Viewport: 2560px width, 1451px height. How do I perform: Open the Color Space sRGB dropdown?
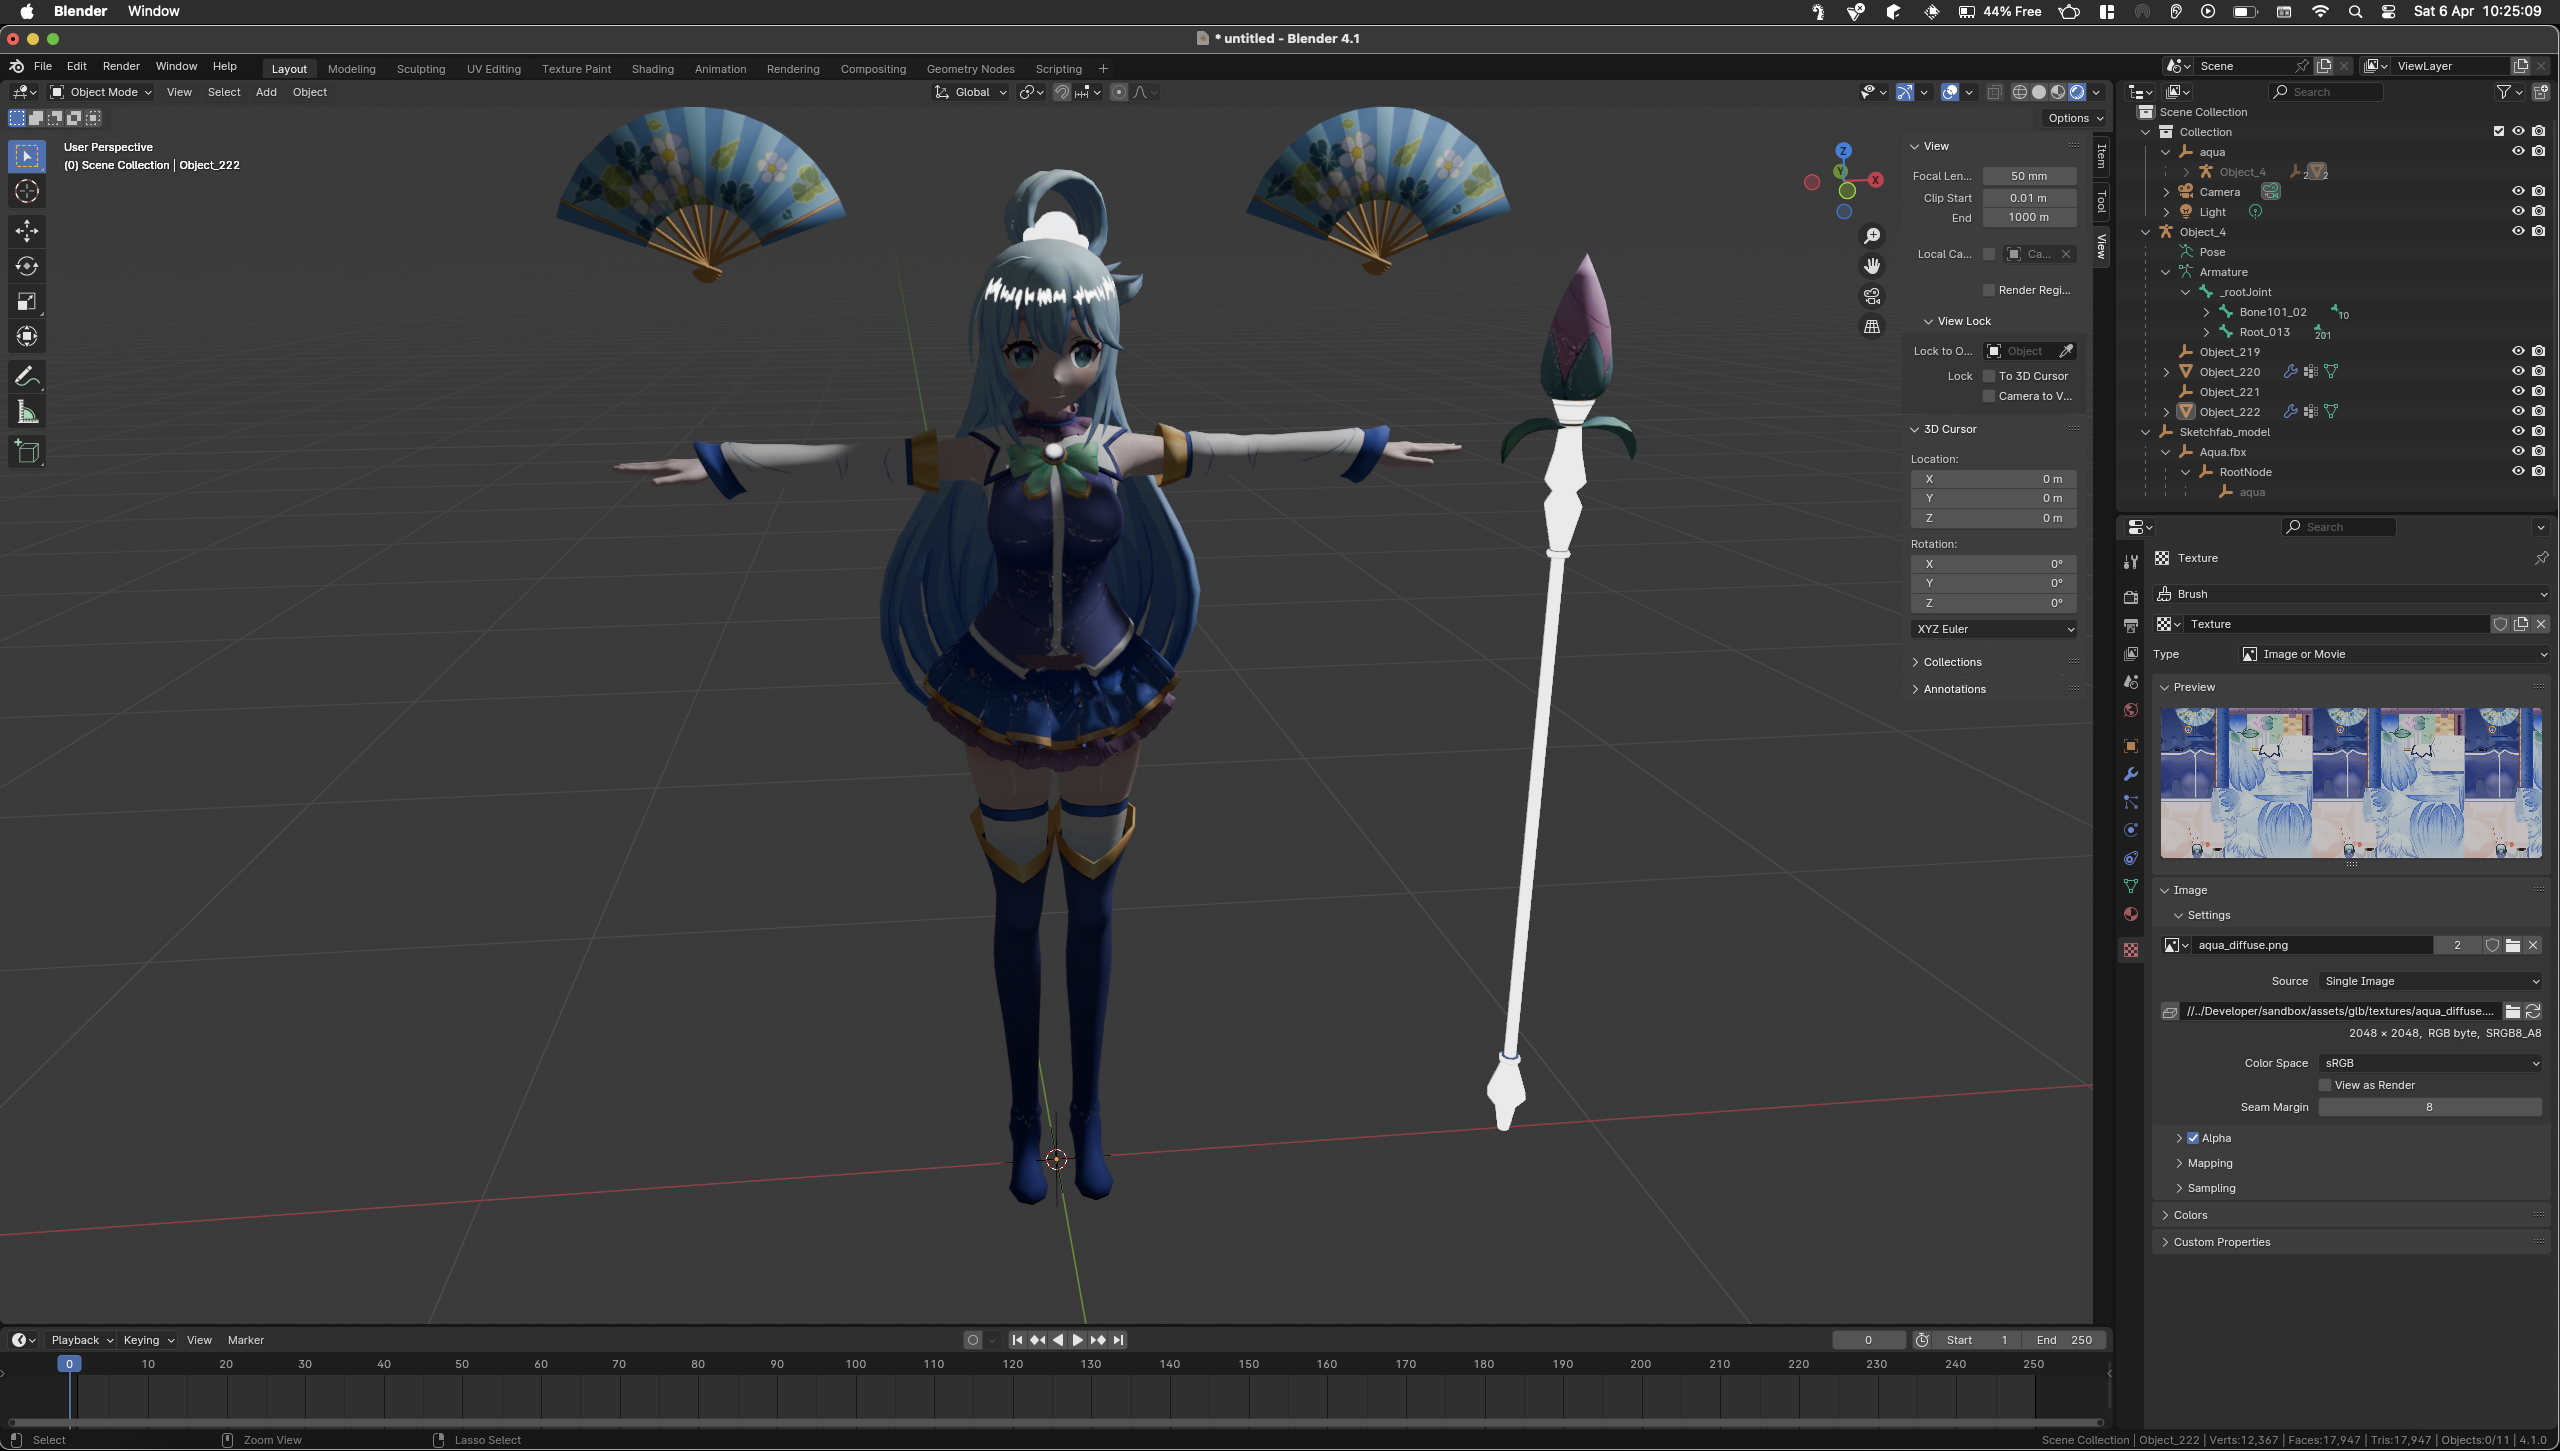(x=2430, y=1063)
